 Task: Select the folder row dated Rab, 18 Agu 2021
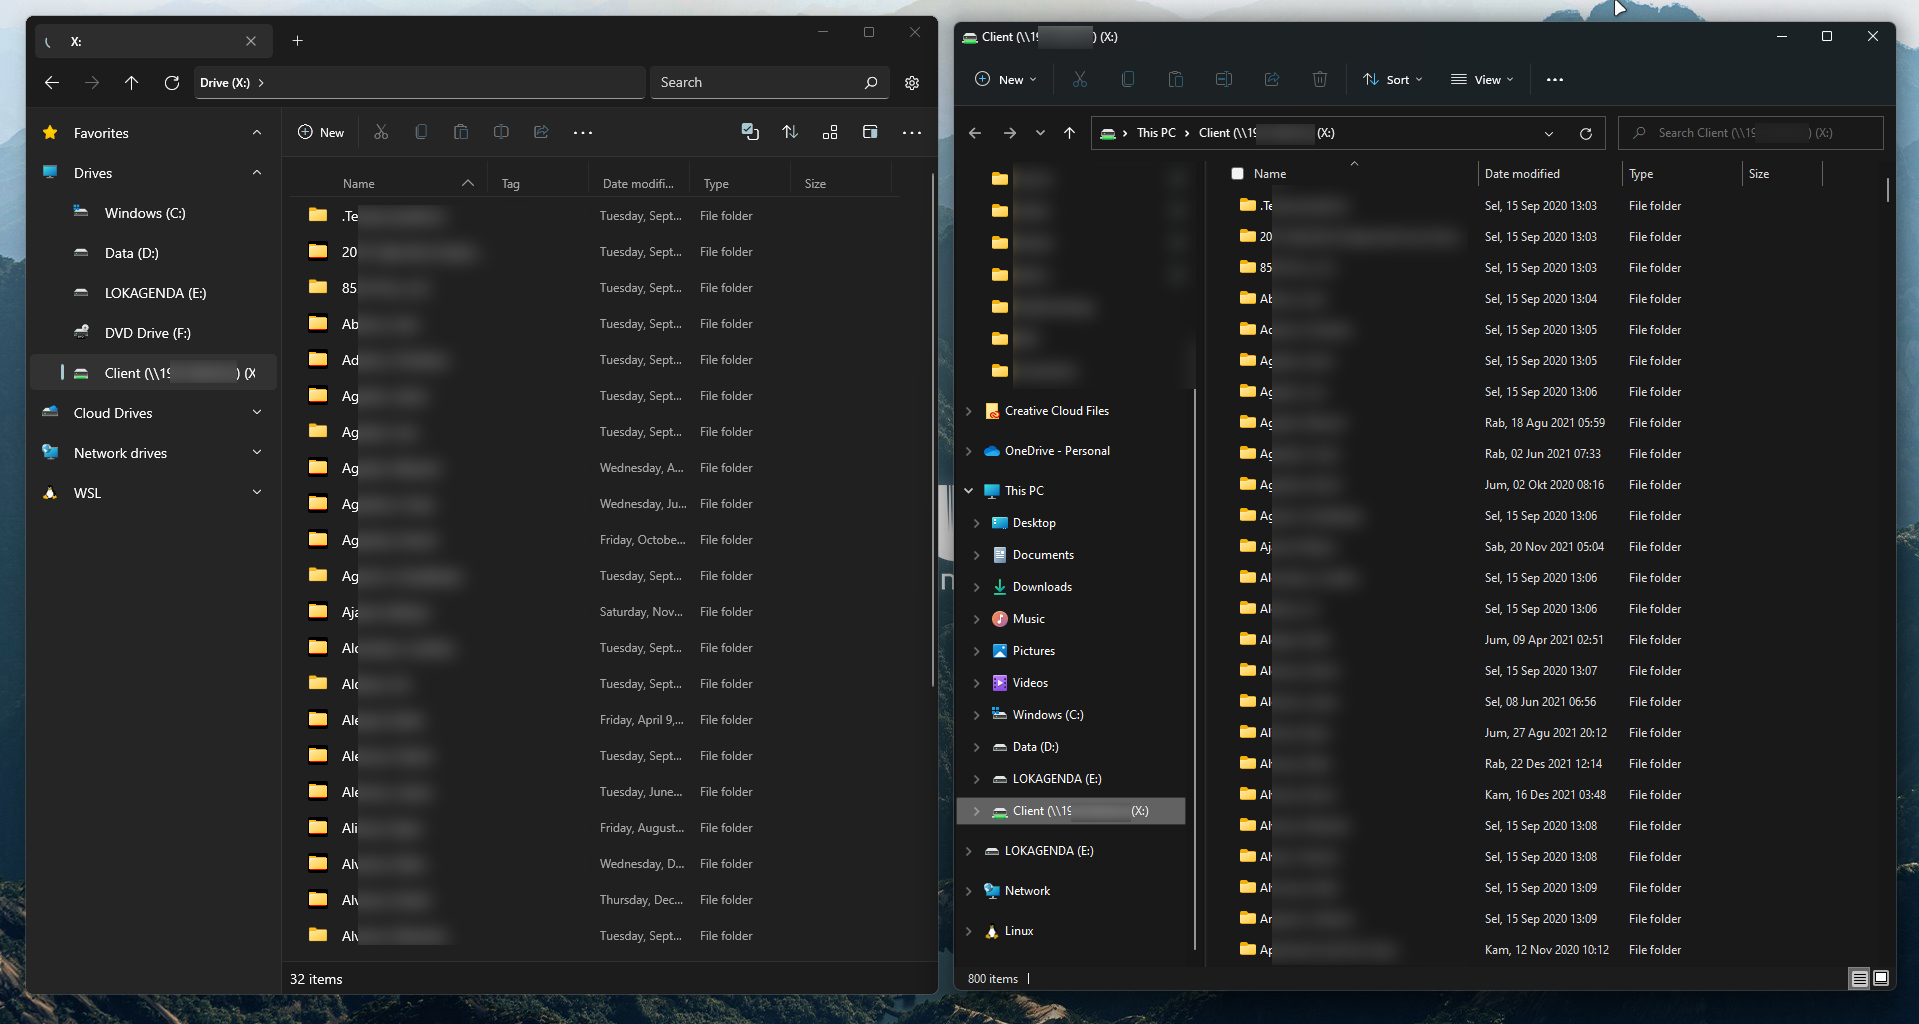coord(1545,423)
